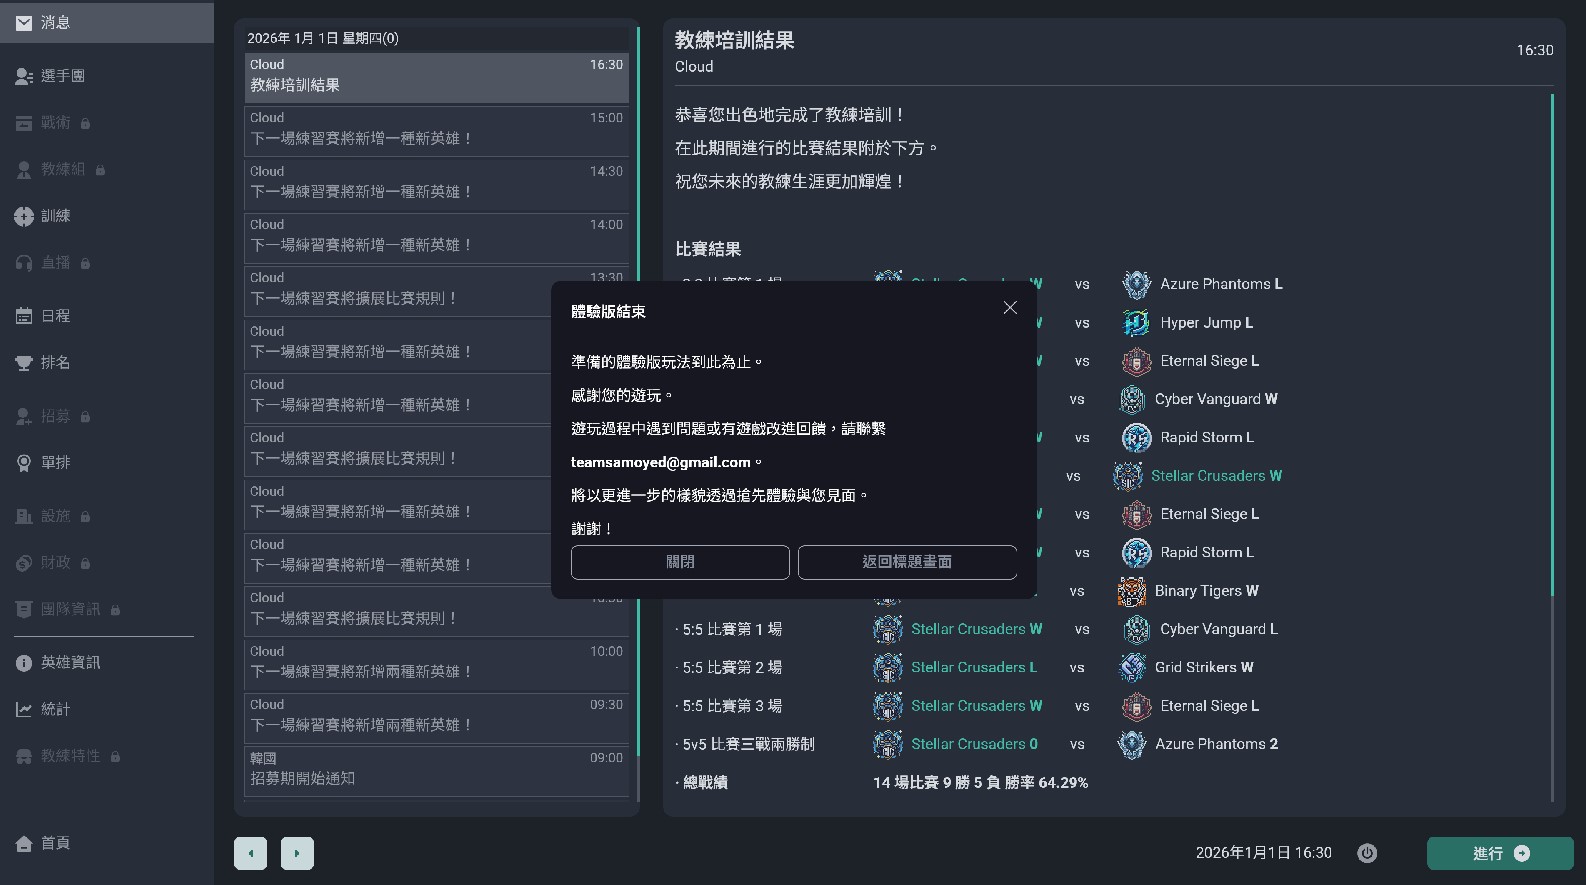Select the 14:30 Cloud message

(437, 184)
